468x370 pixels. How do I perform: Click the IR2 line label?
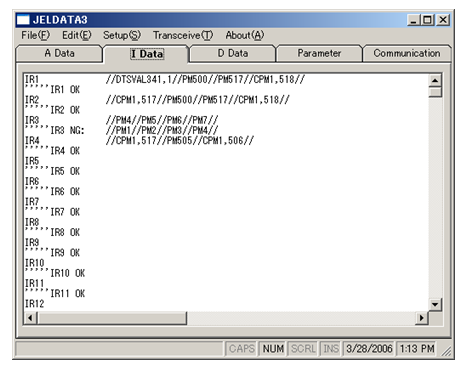click(x=32, y=100)
